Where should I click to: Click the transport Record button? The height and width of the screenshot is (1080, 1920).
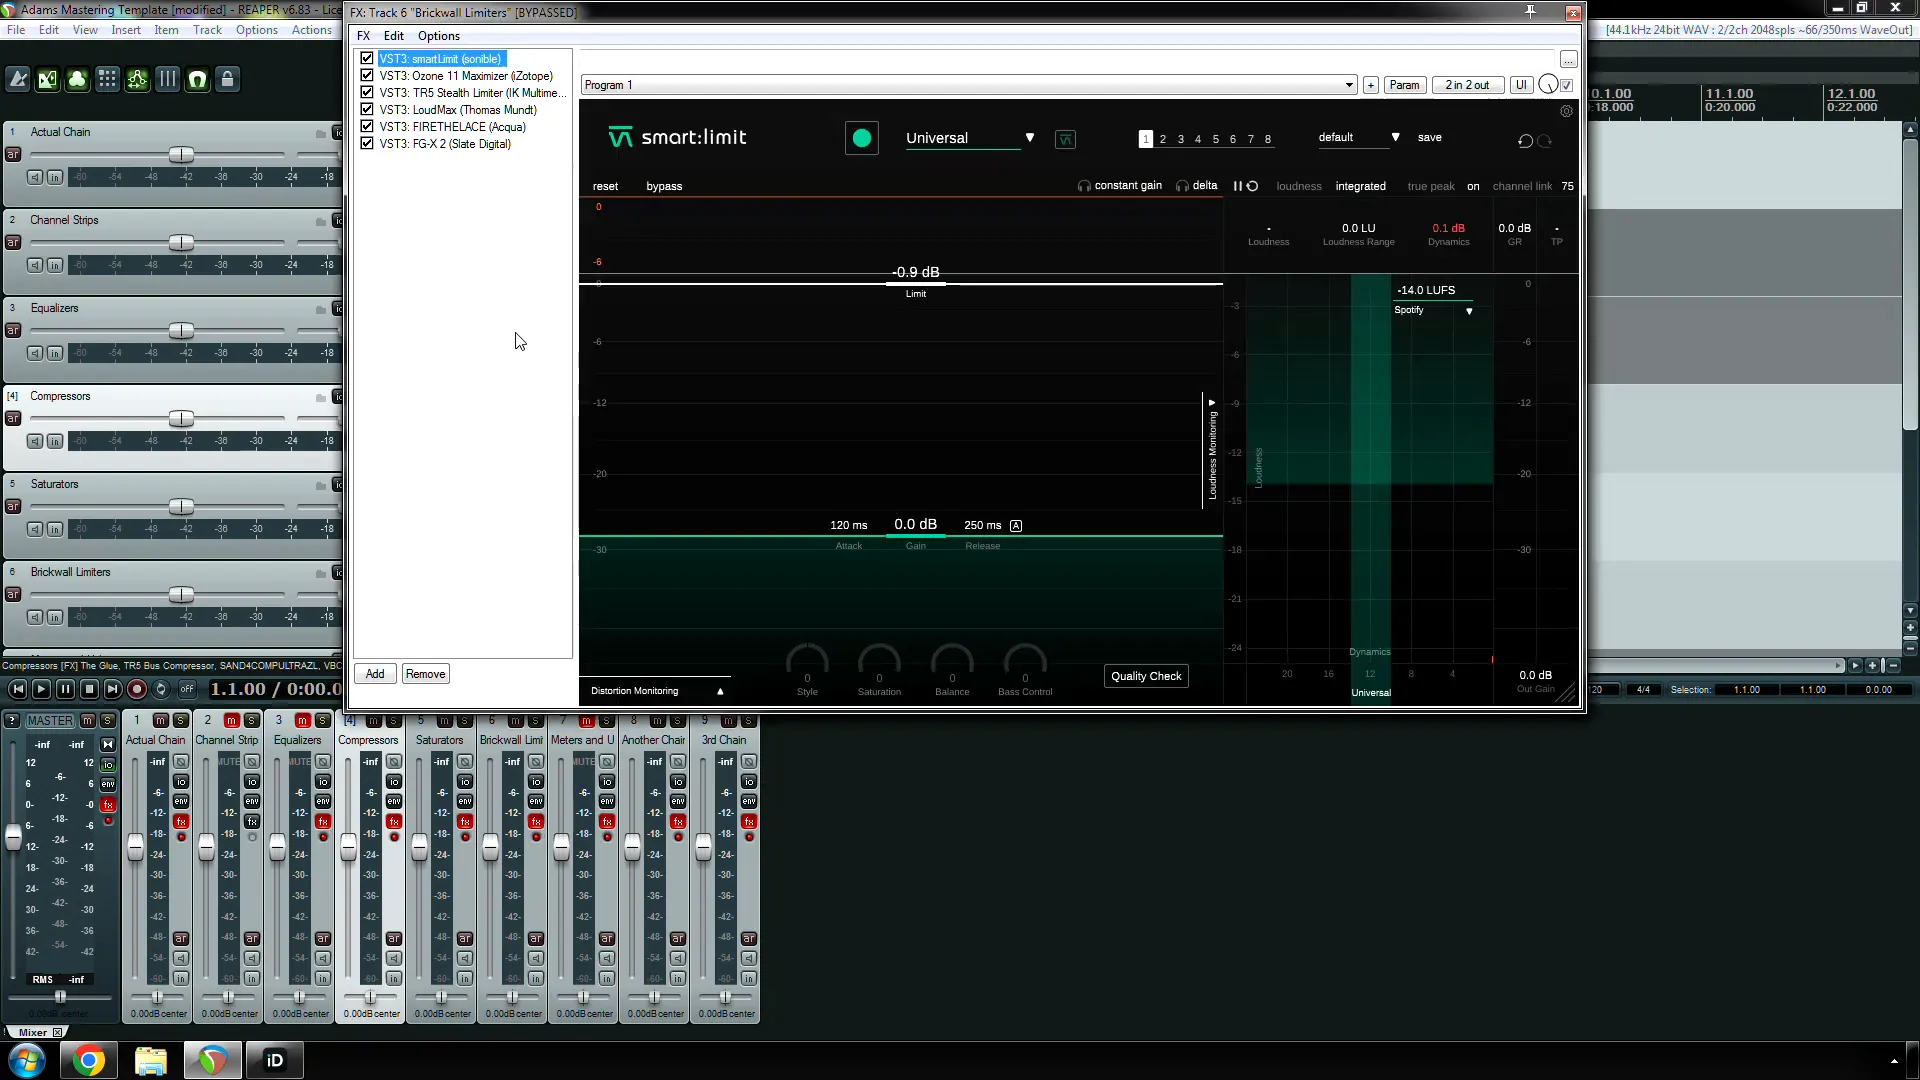137,689
